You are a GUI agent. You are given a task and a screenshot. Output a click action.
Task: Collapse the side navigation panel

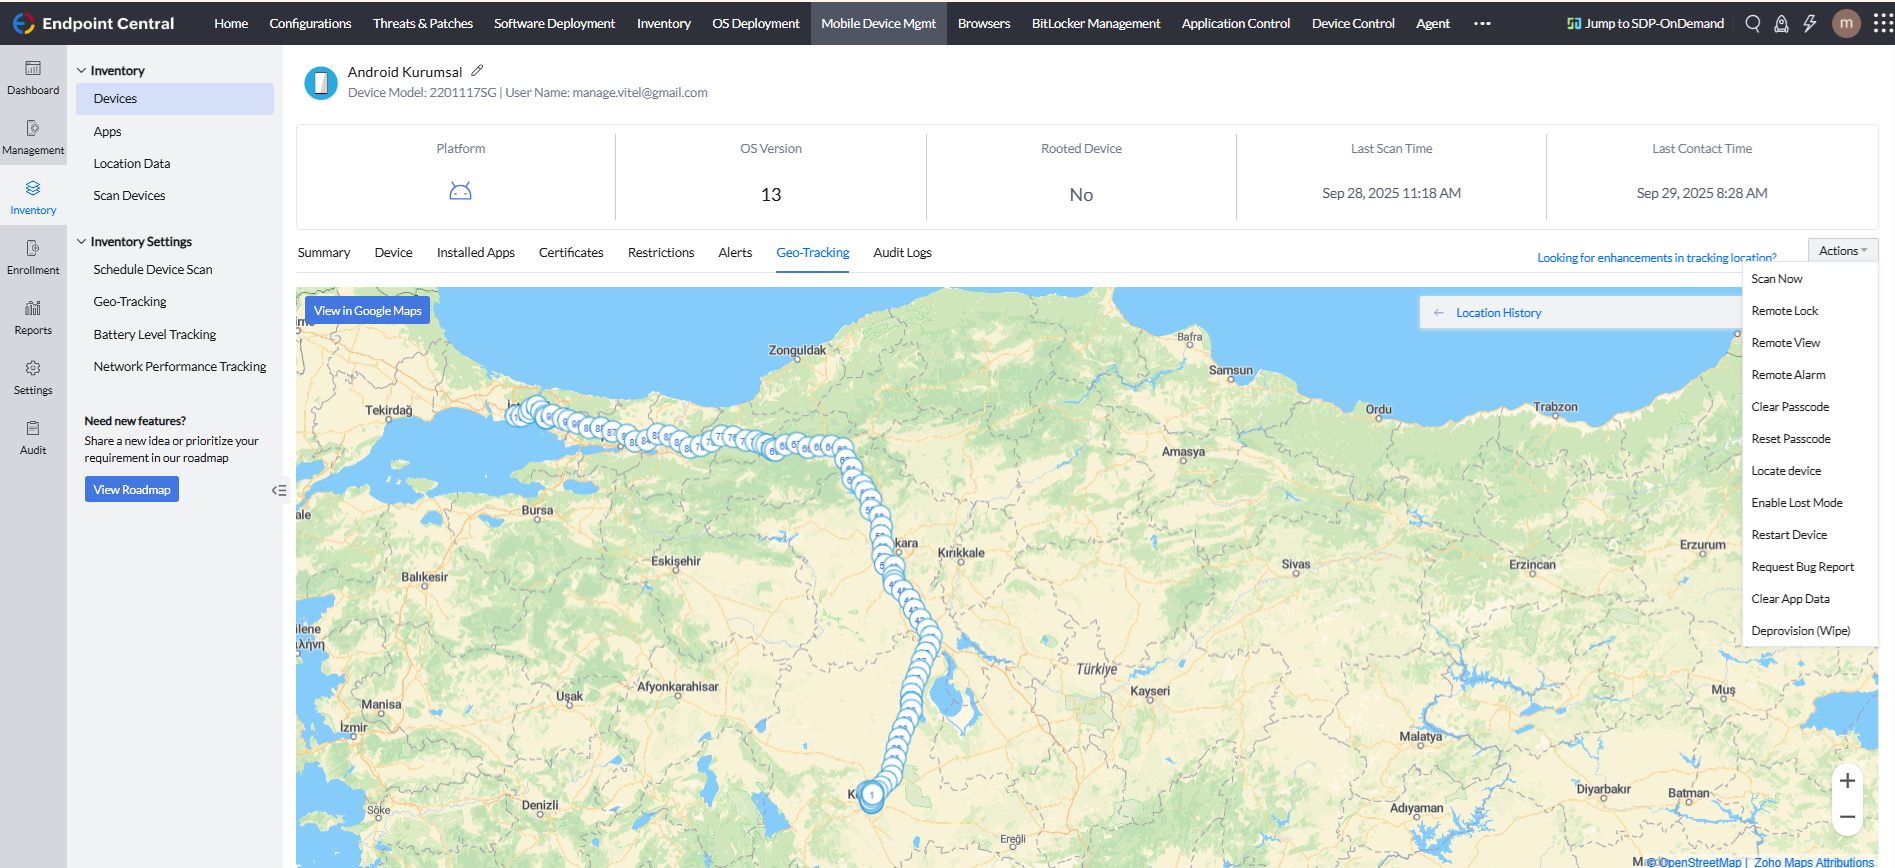(279, 490)
